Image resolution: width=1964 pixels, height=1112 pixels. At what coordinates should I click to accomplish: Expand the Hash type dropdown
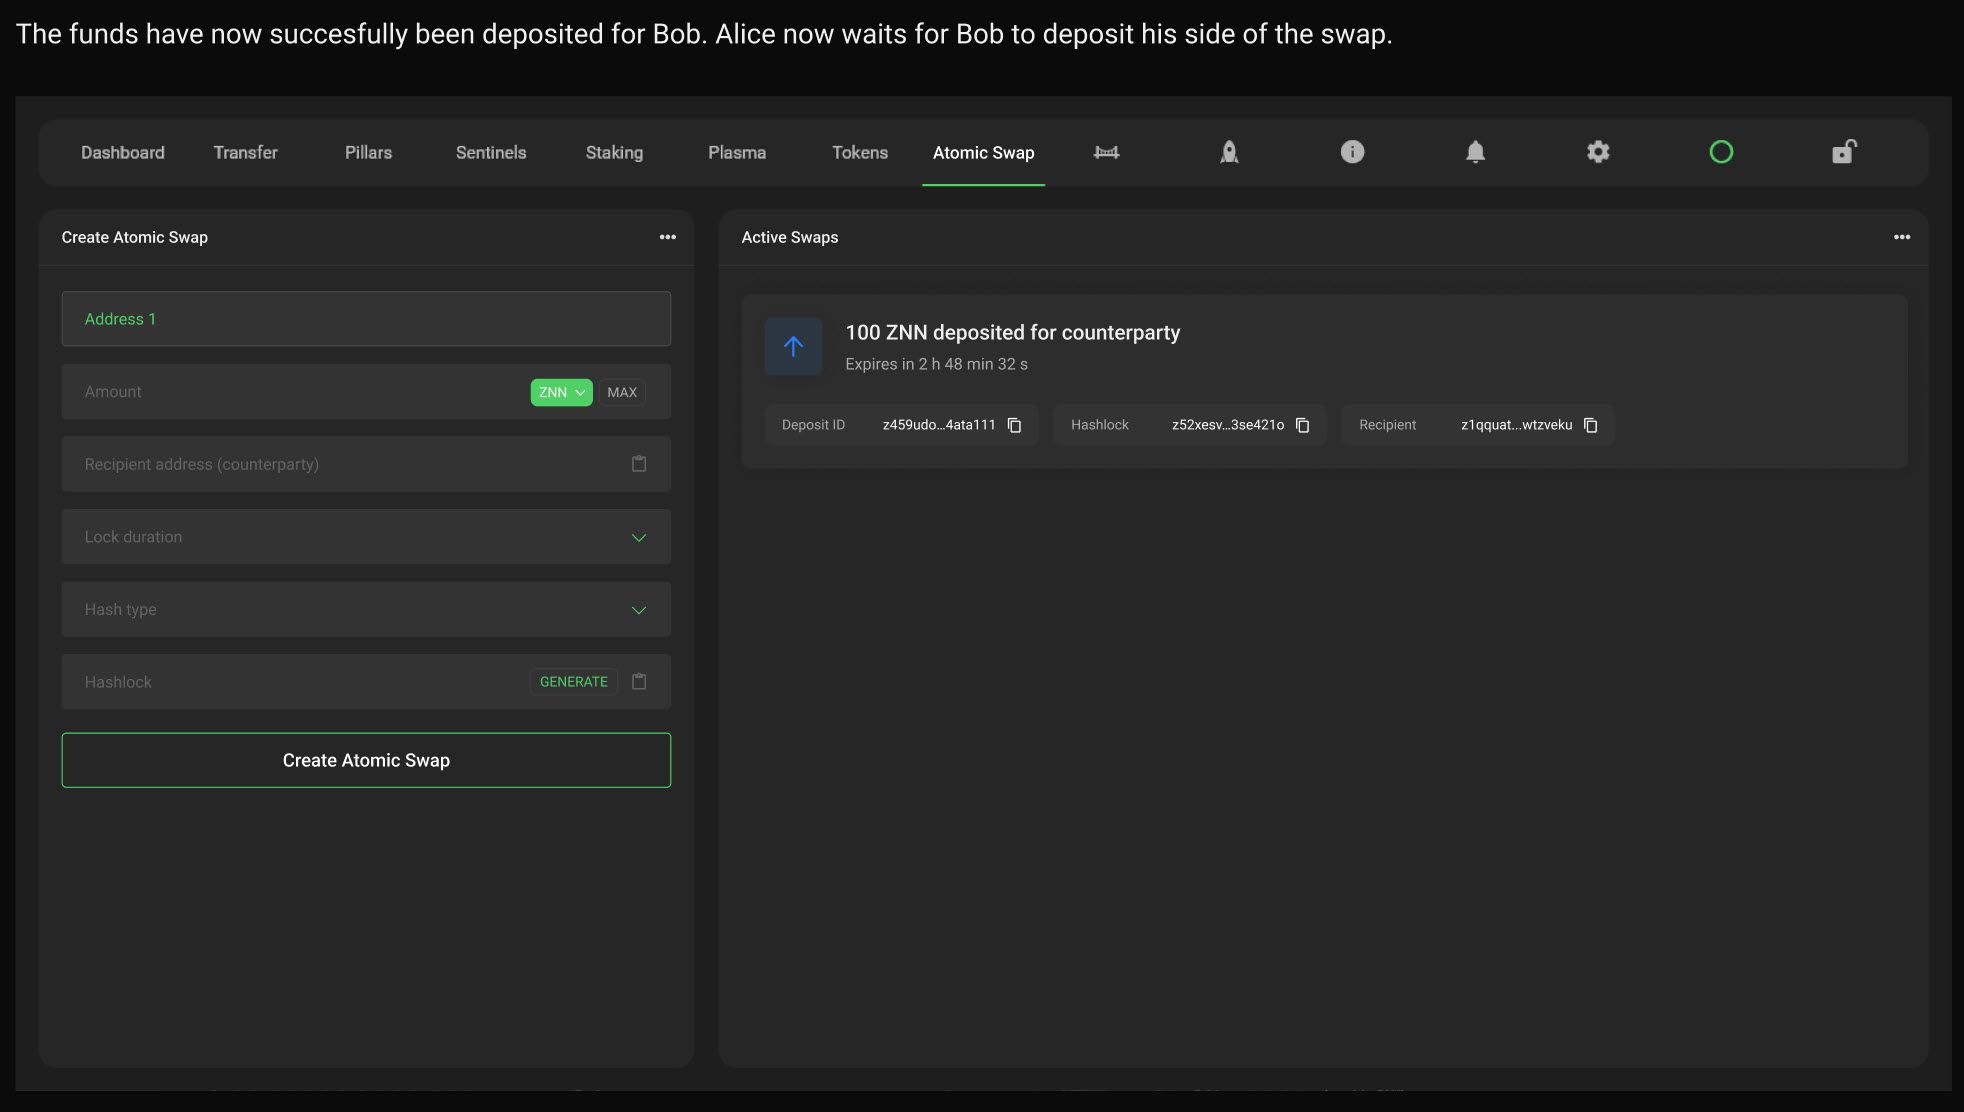[639, 610]
